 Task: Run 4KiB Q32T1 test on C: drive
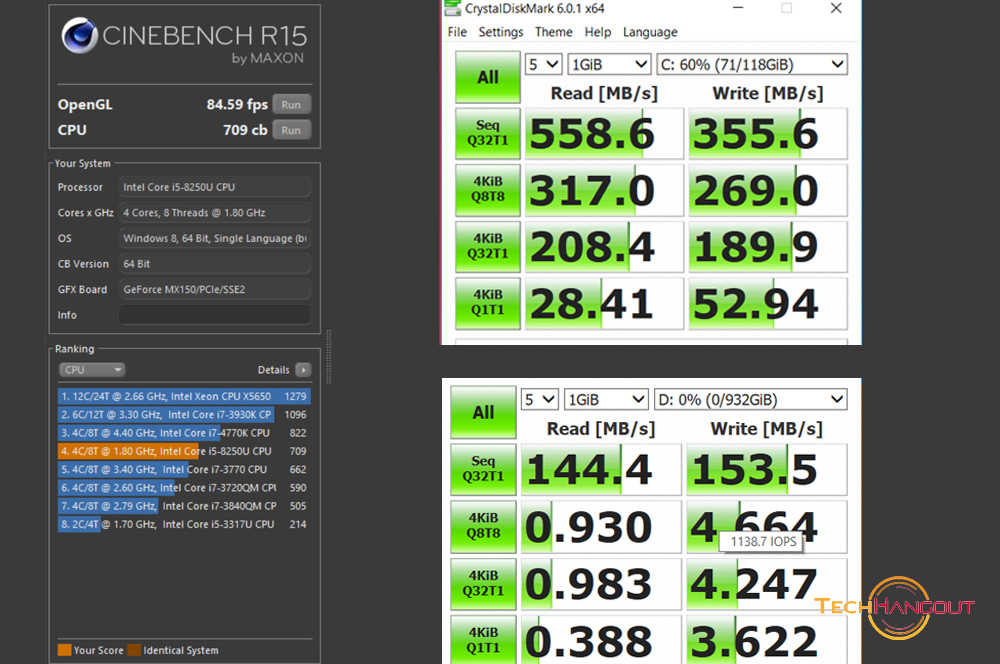(x=488, y=247)
